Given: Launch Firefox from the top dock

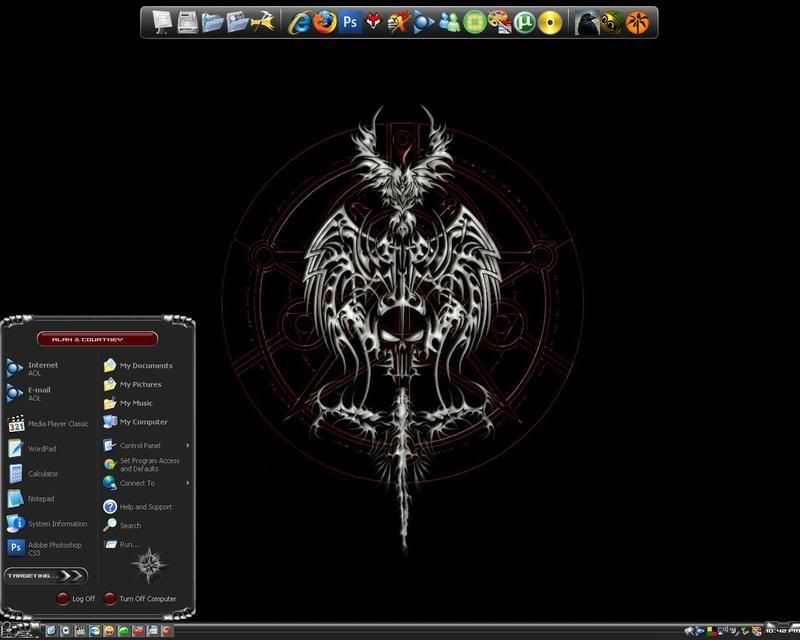Looking at the screenshot, I should [324, 22].
